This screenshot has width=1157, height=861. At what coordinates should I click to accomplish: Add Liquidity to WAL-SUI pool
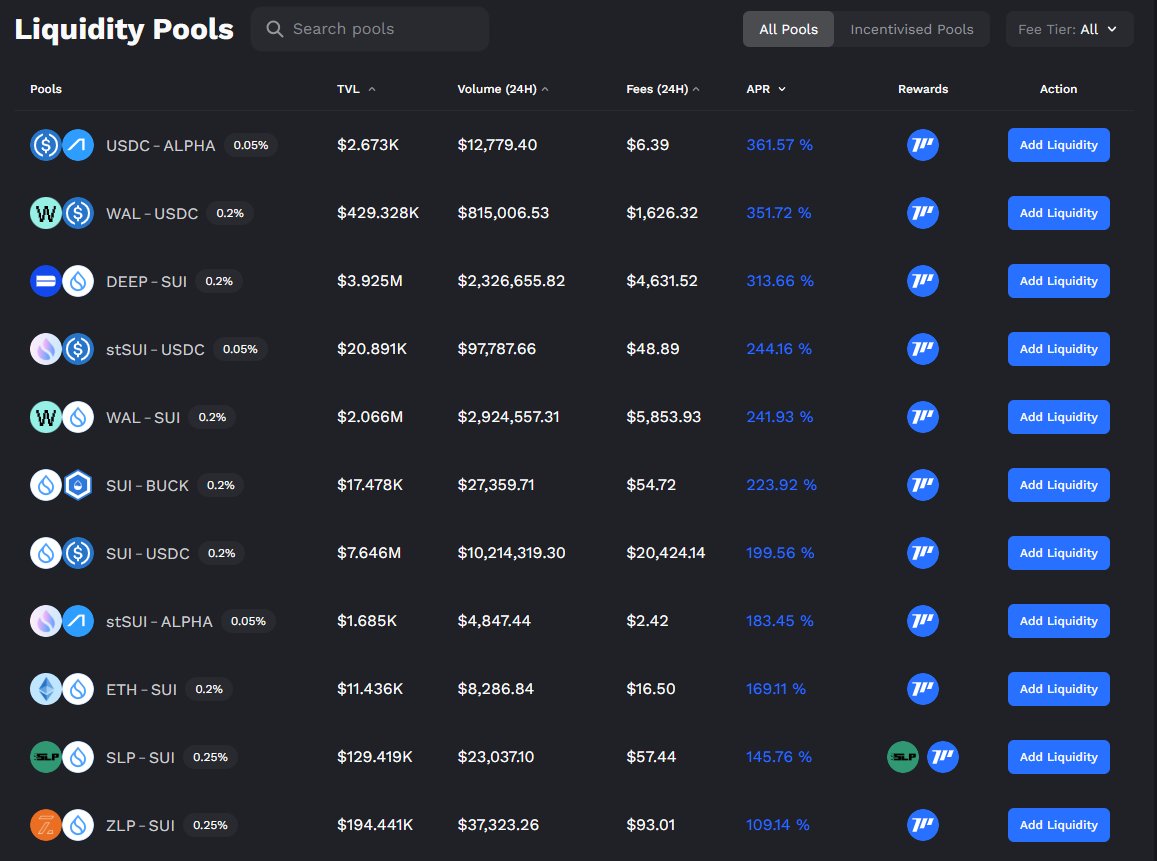coord(1058,417)
